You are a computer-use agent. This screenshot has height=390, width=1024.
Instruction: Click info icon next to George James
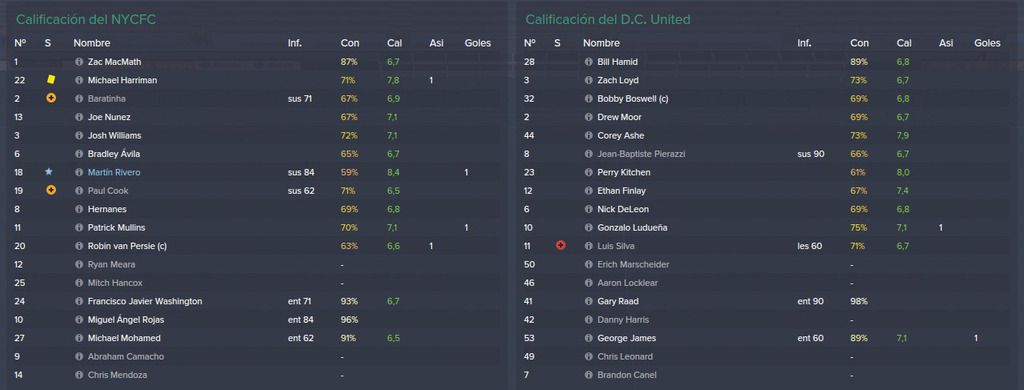(x=588, y=338)
